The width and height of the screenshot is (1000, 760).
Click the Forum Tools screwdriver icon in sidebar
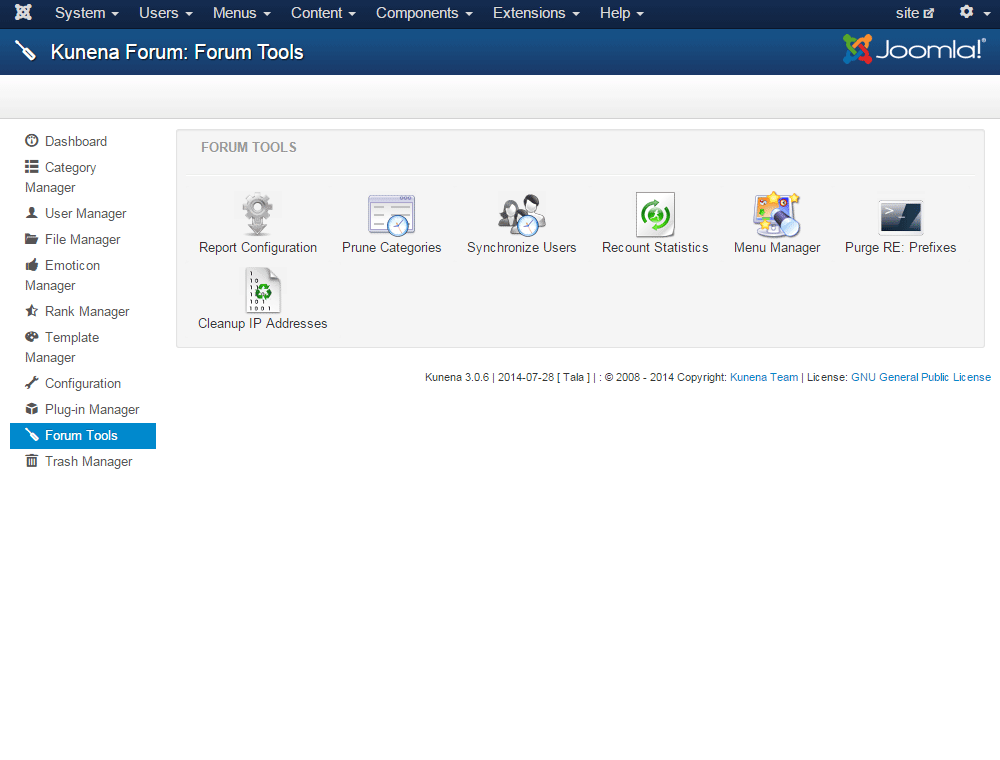tap(31, 435)
